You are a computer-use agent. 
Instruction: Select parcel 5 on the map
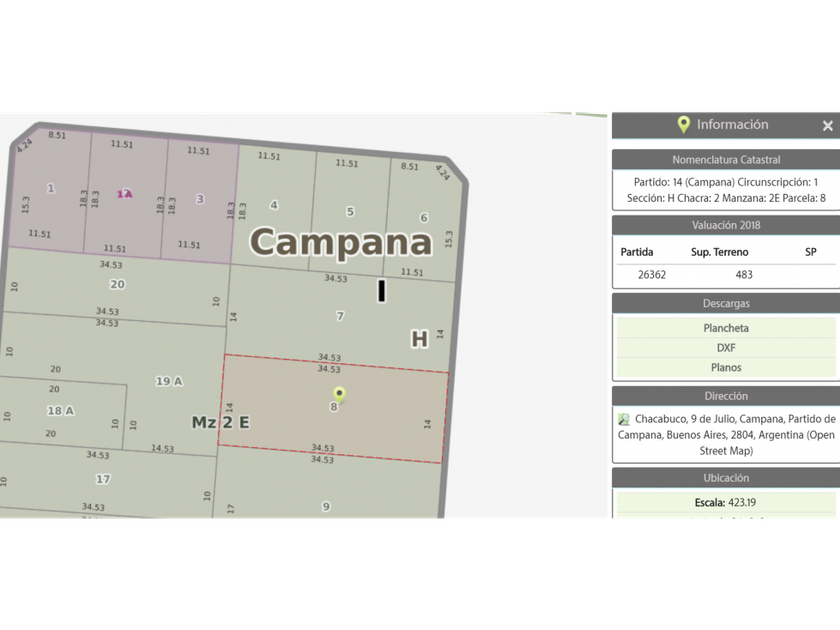(350, 212)
